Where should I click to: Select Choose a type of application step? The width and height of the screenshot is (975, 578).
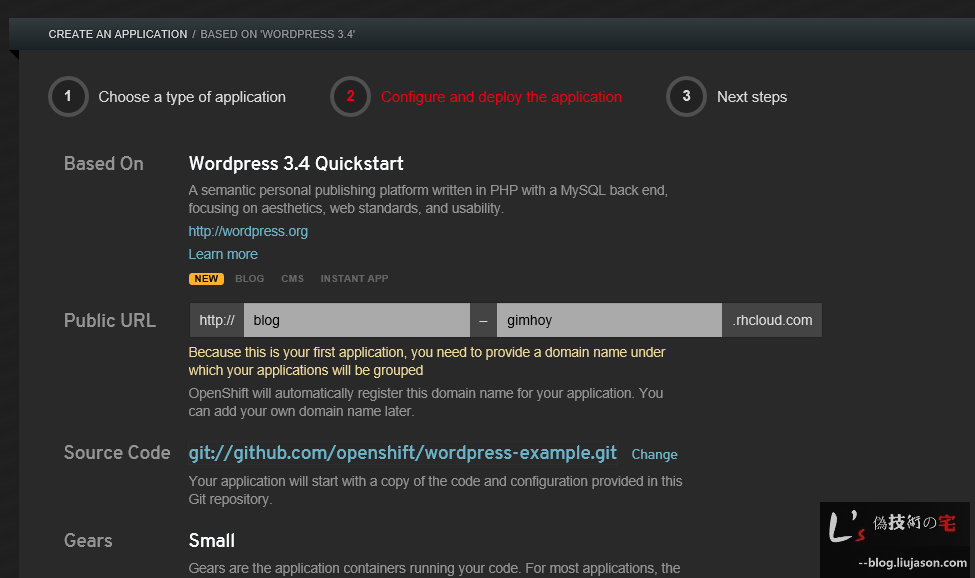click(x=192, y=97)
